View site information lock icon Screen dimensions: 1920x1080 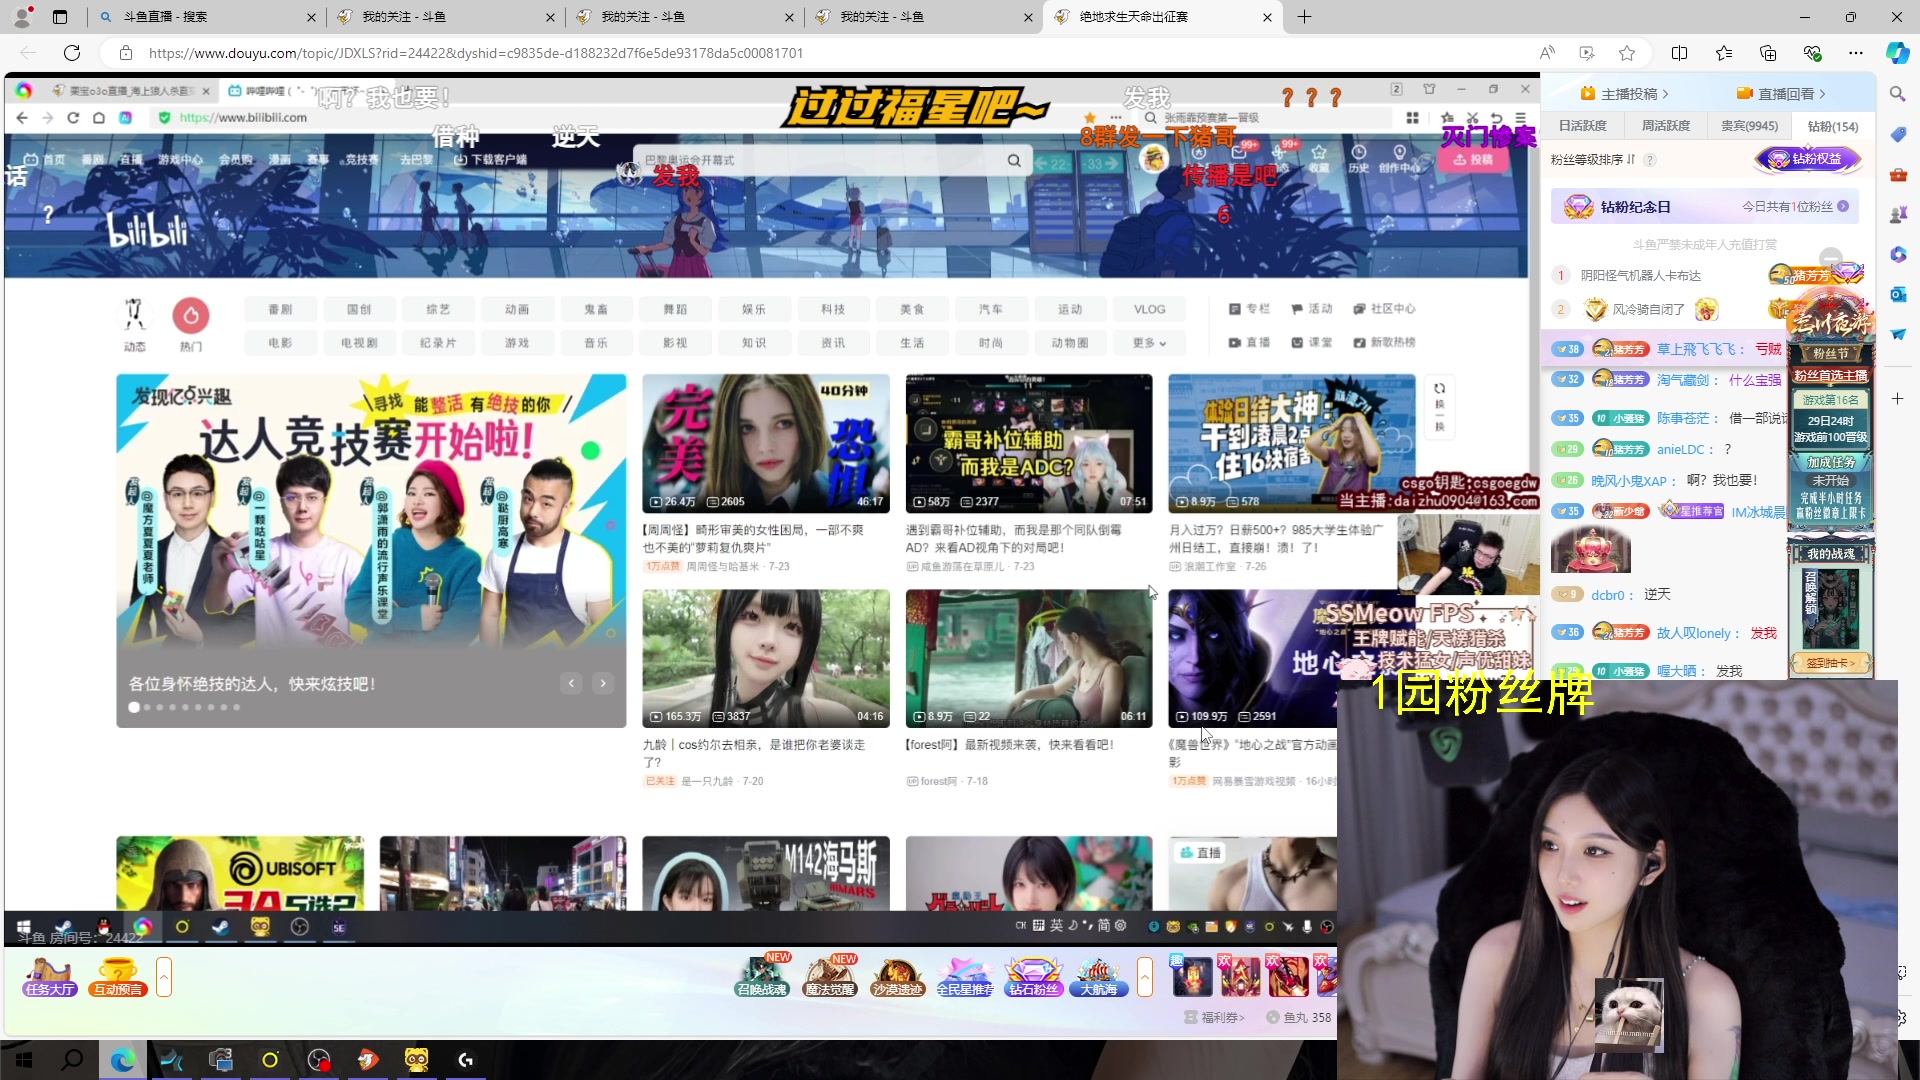point(125,53)
